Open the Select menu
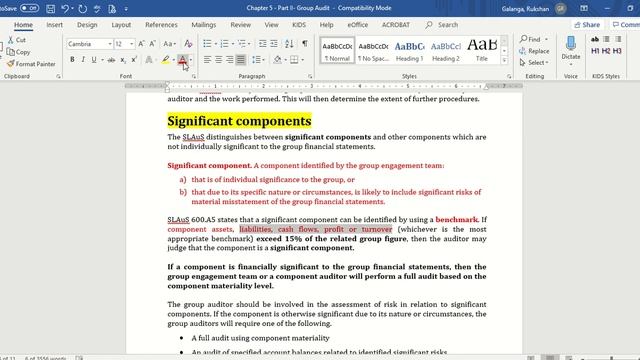The width and height of the screenshot is (640, 360). [x=534, y=62]
